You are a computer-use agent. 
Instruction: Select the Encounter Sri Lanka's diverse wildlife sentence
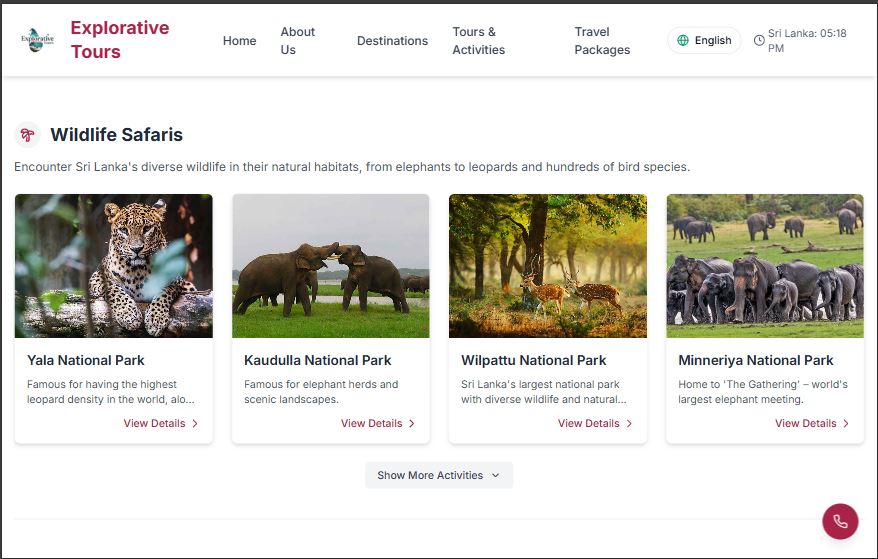point(352,167)
